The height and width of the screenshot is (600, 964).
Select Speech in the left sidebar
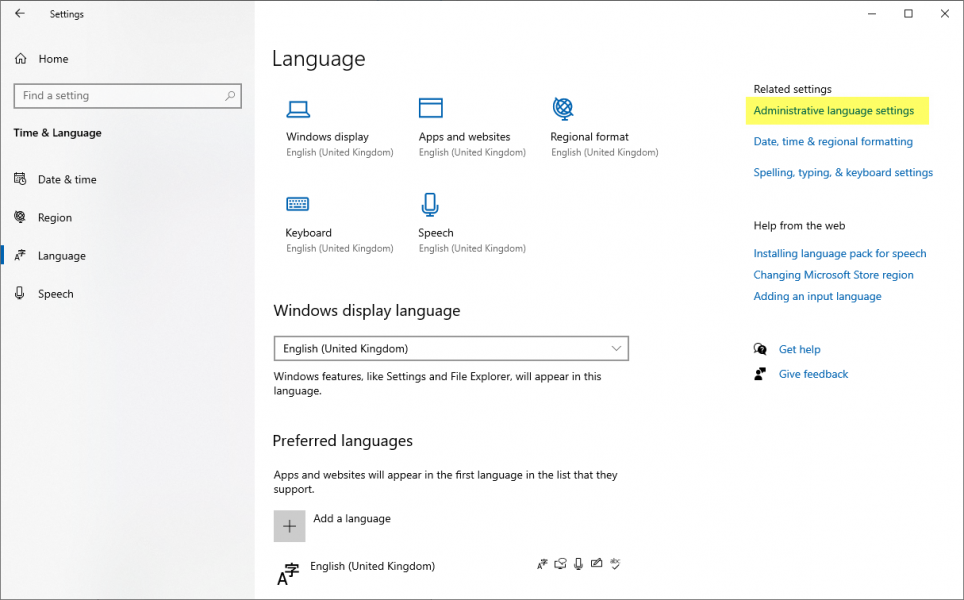point(55,294)
